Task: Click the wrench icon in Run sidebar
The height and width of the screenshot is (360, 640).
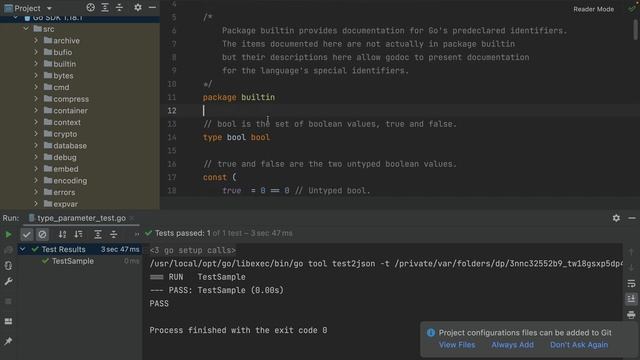Action: [8, 282]
